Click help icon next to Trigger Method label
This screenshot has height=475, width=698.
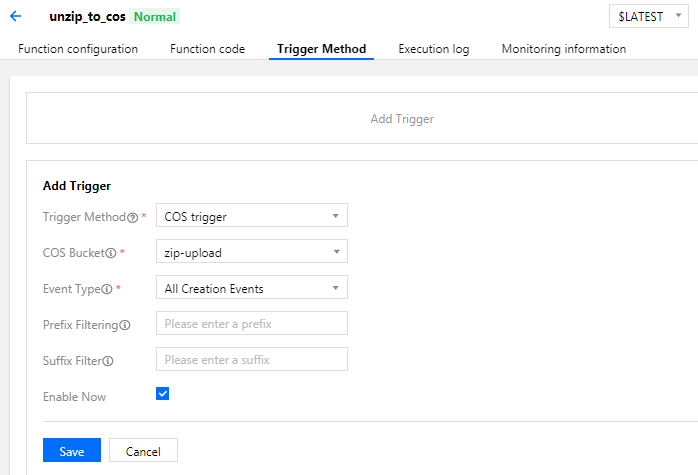click(x=133, y=218)
